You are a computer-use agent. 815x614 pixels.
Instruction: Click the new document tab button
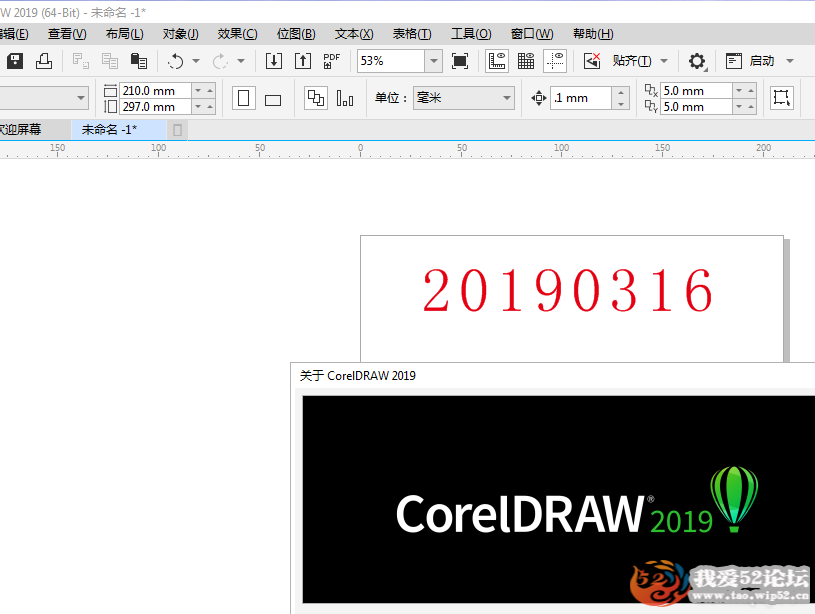177,130
